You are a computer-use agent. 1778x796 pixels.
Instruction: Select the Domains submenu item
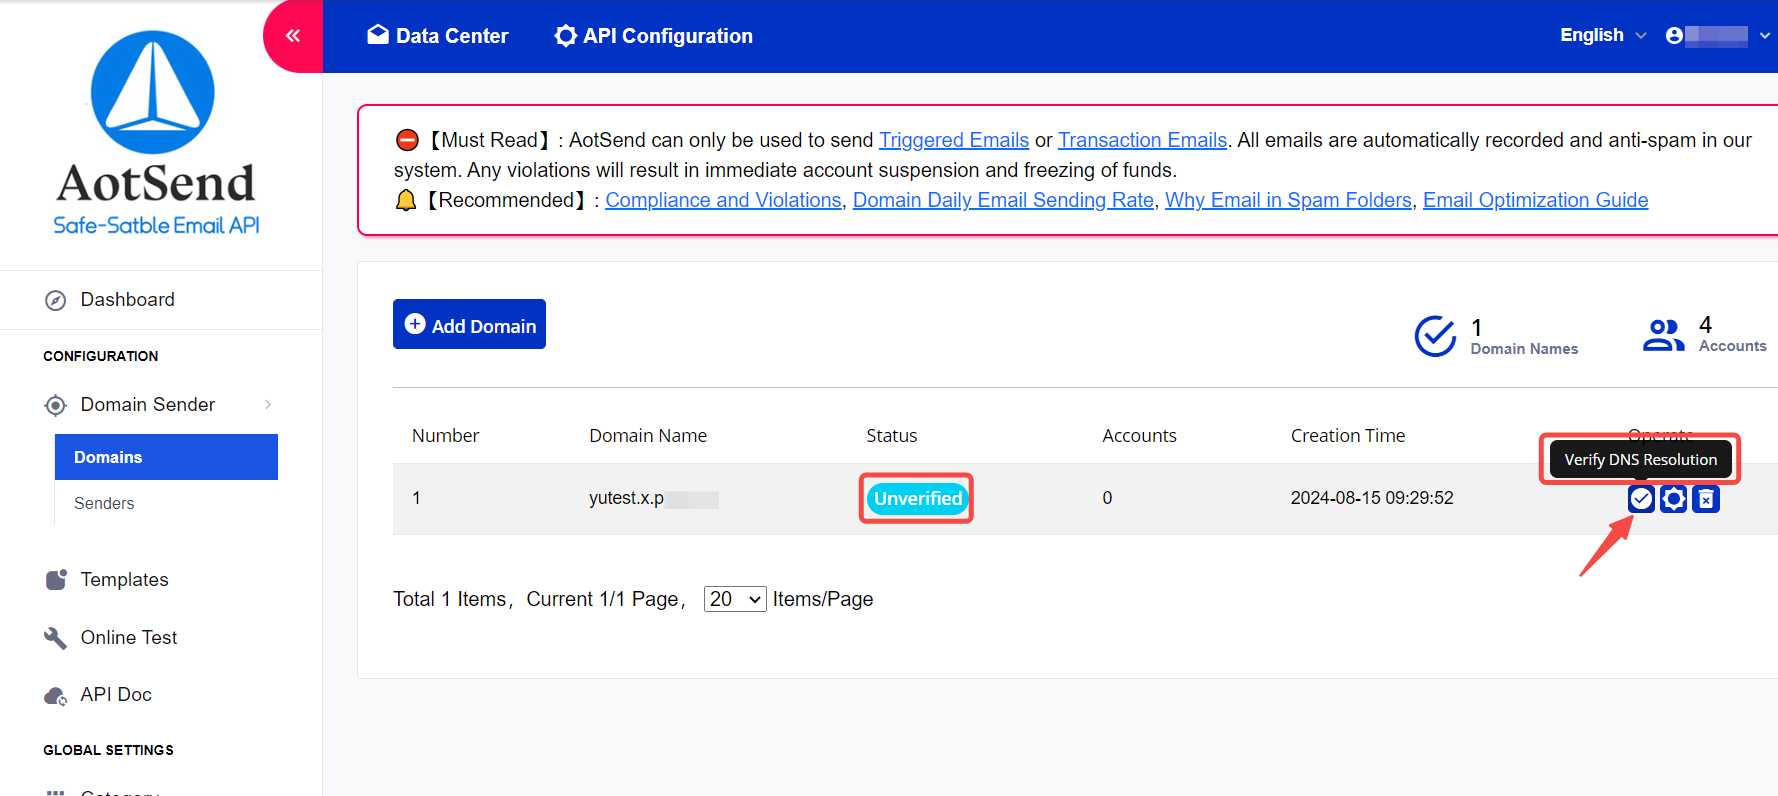[x=166, y=457]
